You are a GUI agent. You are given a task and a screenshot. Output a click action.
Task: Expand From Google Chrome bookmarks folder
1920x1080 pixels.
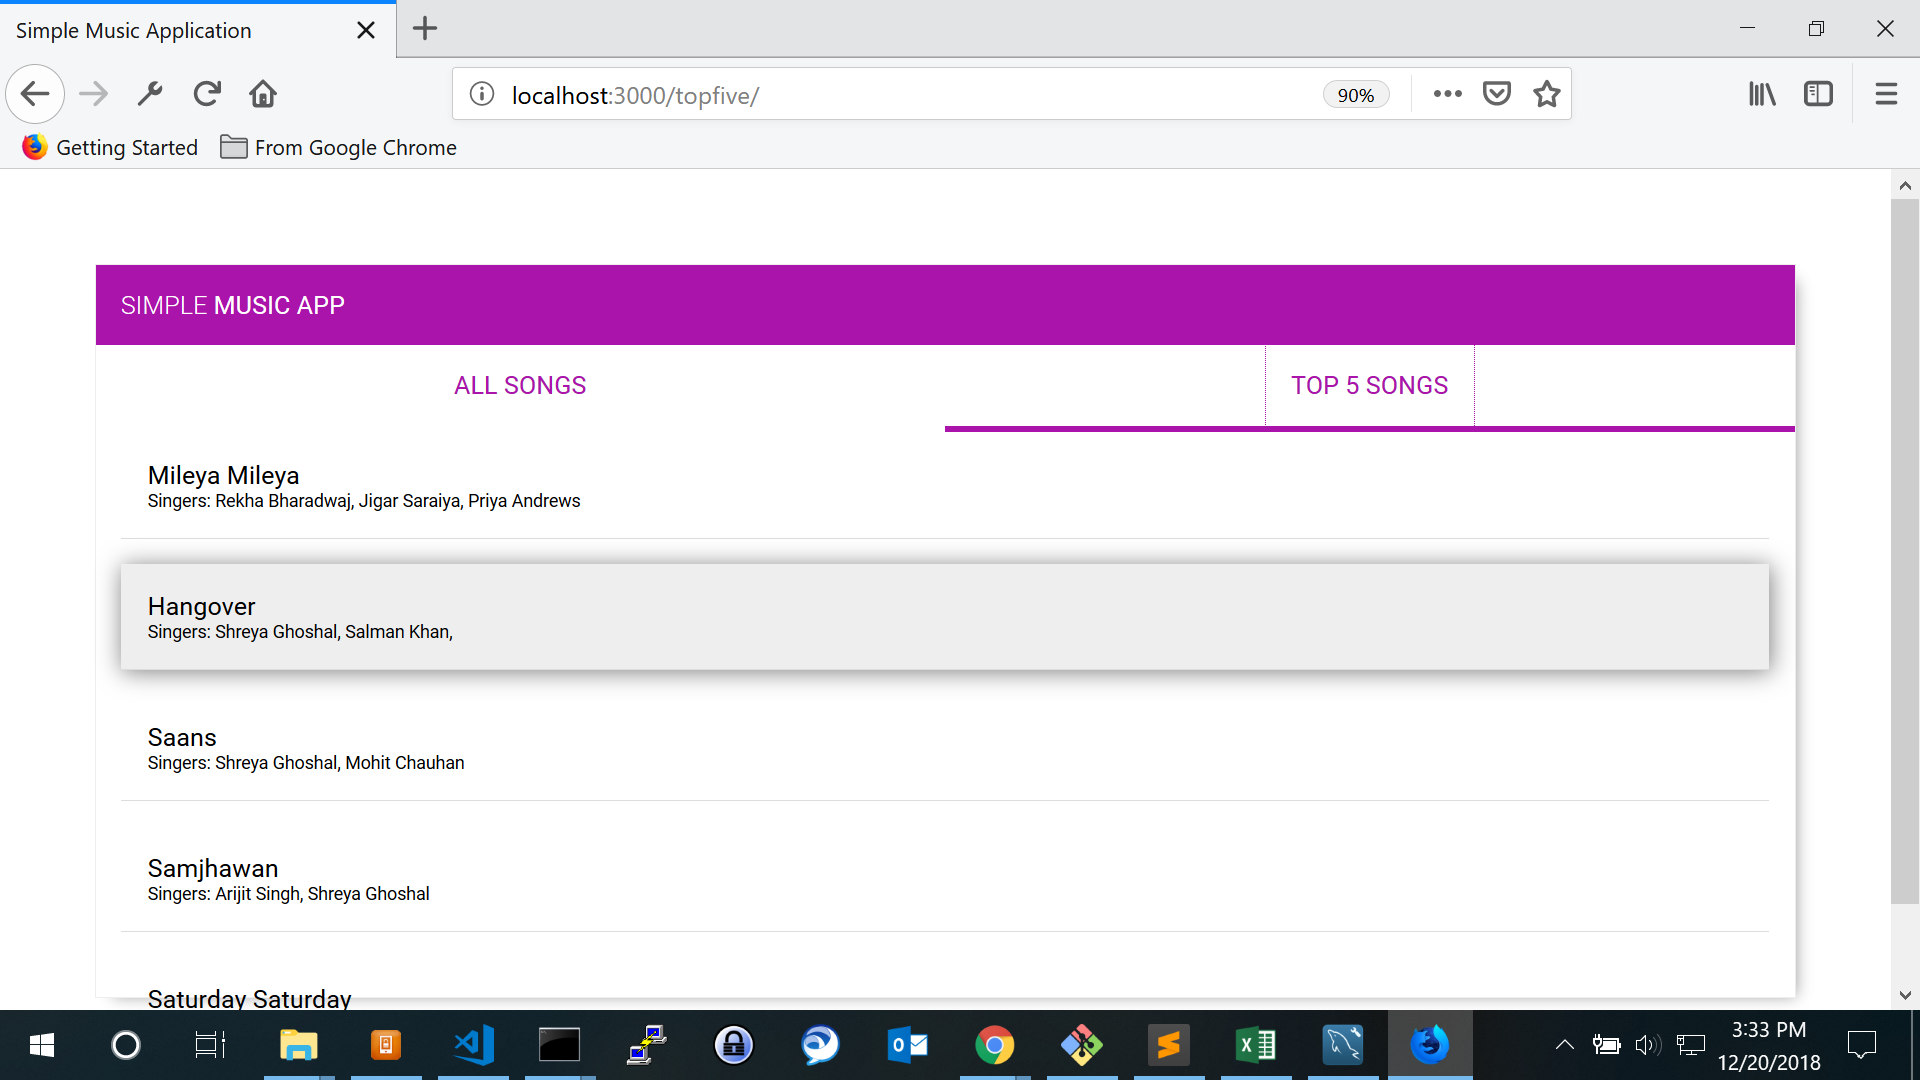(x=338, y=148)
